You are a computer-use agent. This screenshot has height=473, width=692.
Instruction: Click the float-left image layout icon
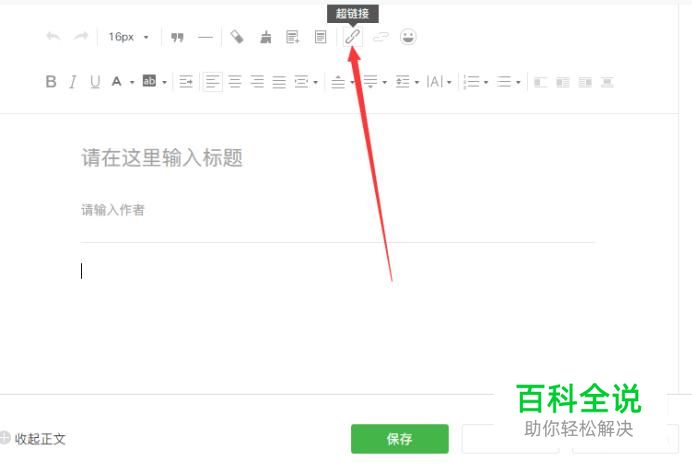(x=540, y=82)
